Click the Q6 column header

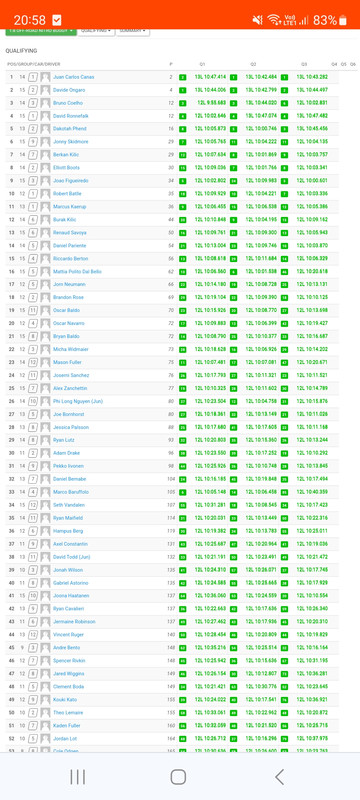(353, 64)
